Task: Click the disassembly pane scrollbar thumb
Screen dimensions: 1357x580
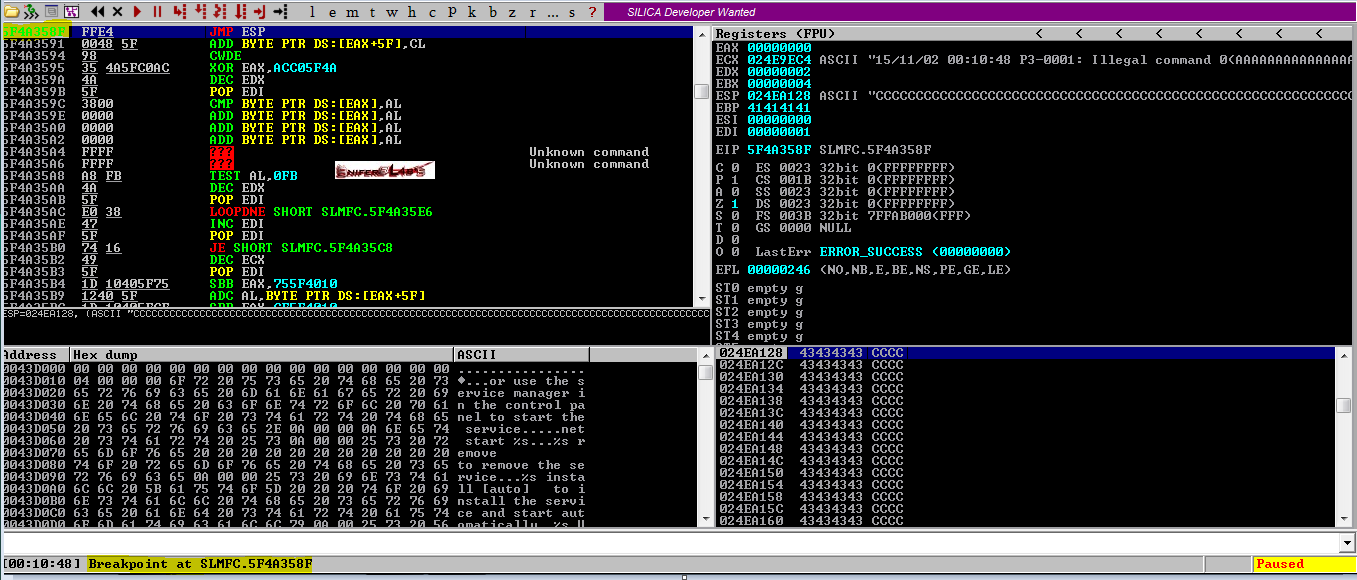Action: (x=703, y=92)
